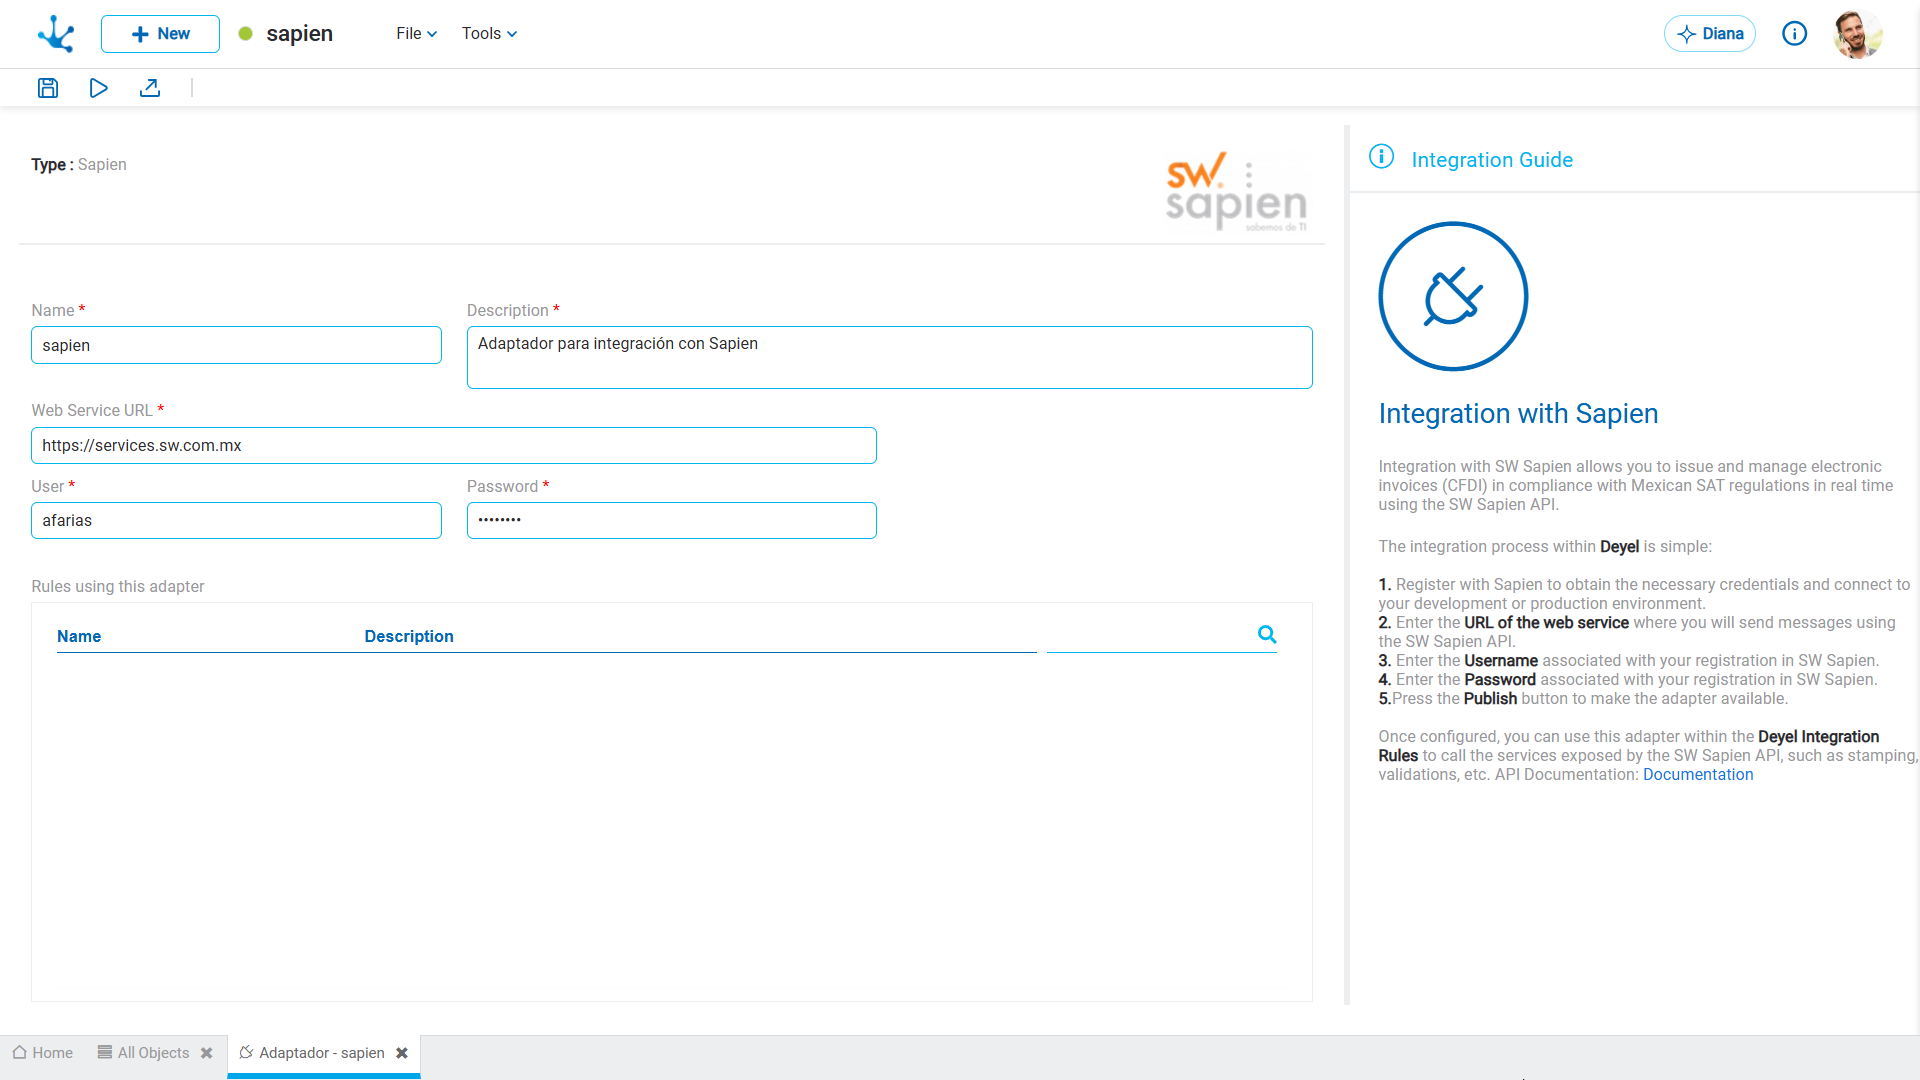1920x1080 pixels.
Task: Run the adapter with the play icon
Action: [x=98, y=88]
